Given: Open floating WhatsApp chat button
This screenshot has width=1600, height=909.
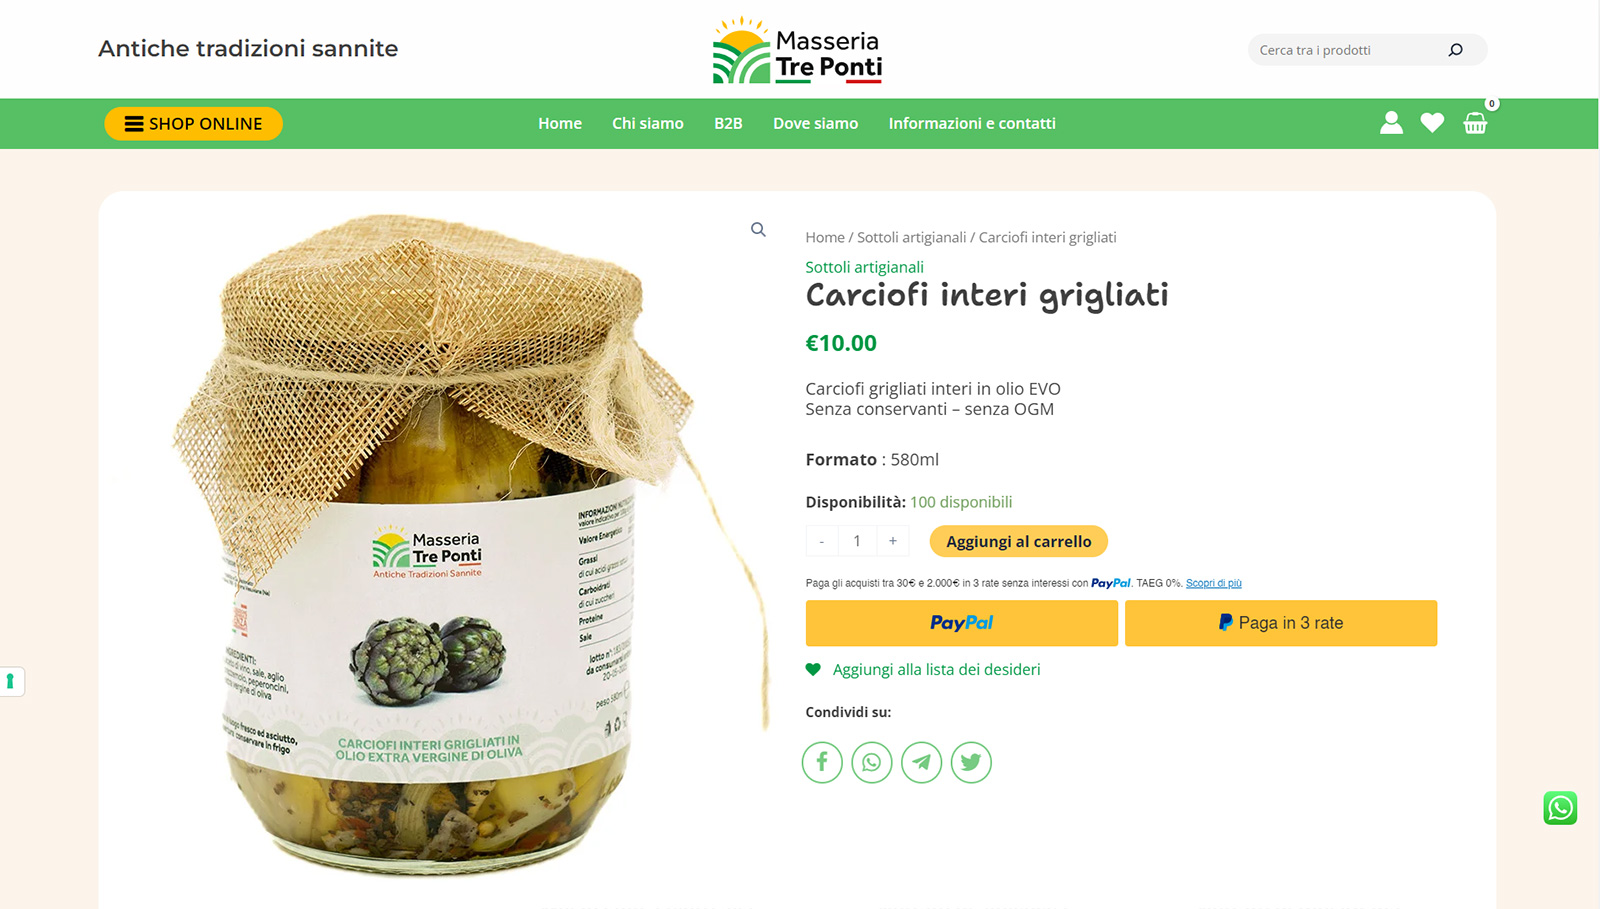Looking at the screenshot, I should (x=1560, y=808).
